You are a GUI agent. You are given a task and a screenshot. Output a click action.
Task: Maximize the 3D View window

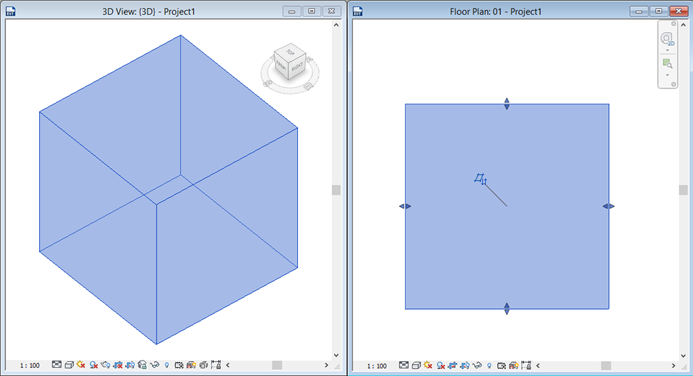(312, 11)
